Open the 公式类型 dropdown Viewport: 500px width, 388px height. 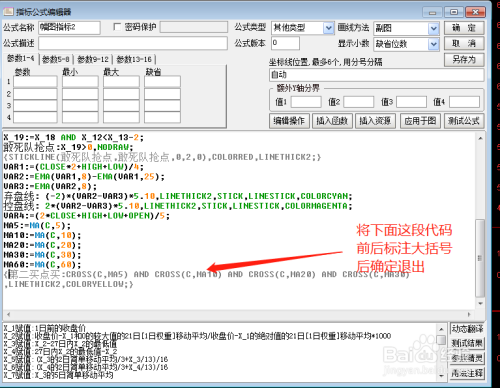(x=328, y=28)
